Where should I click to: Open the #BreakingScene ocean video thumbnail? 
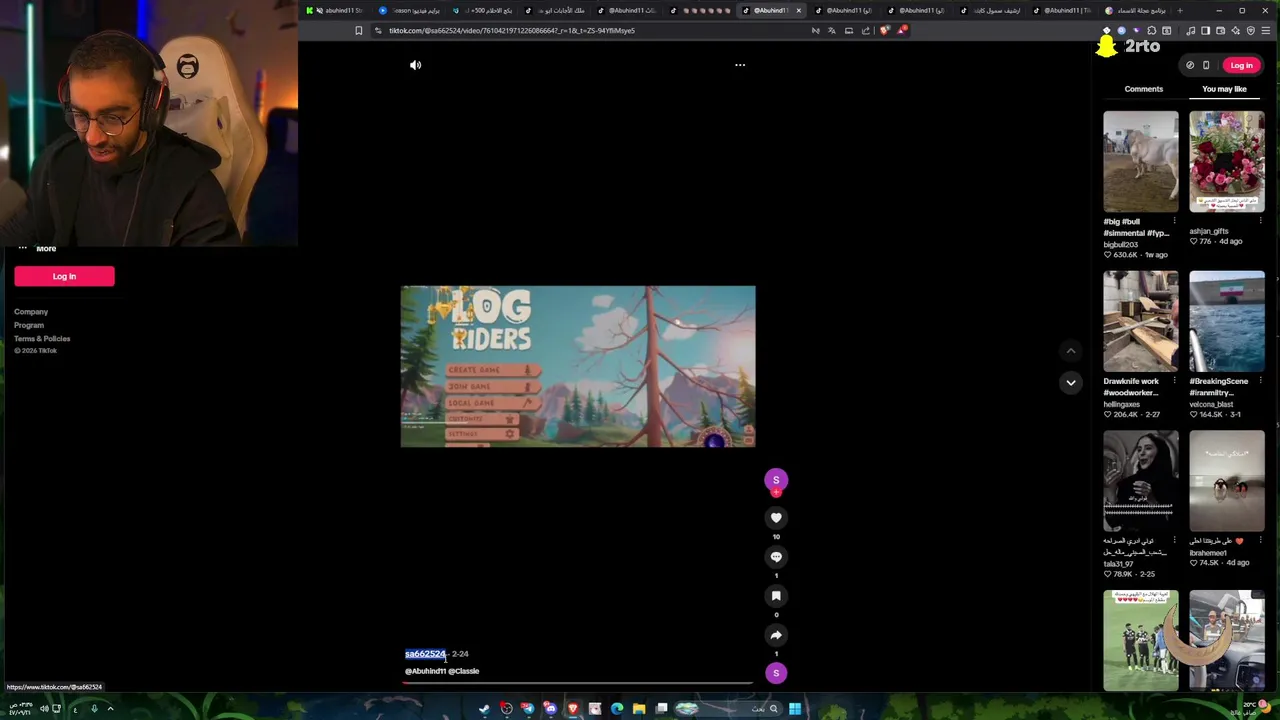point(1227,321)
